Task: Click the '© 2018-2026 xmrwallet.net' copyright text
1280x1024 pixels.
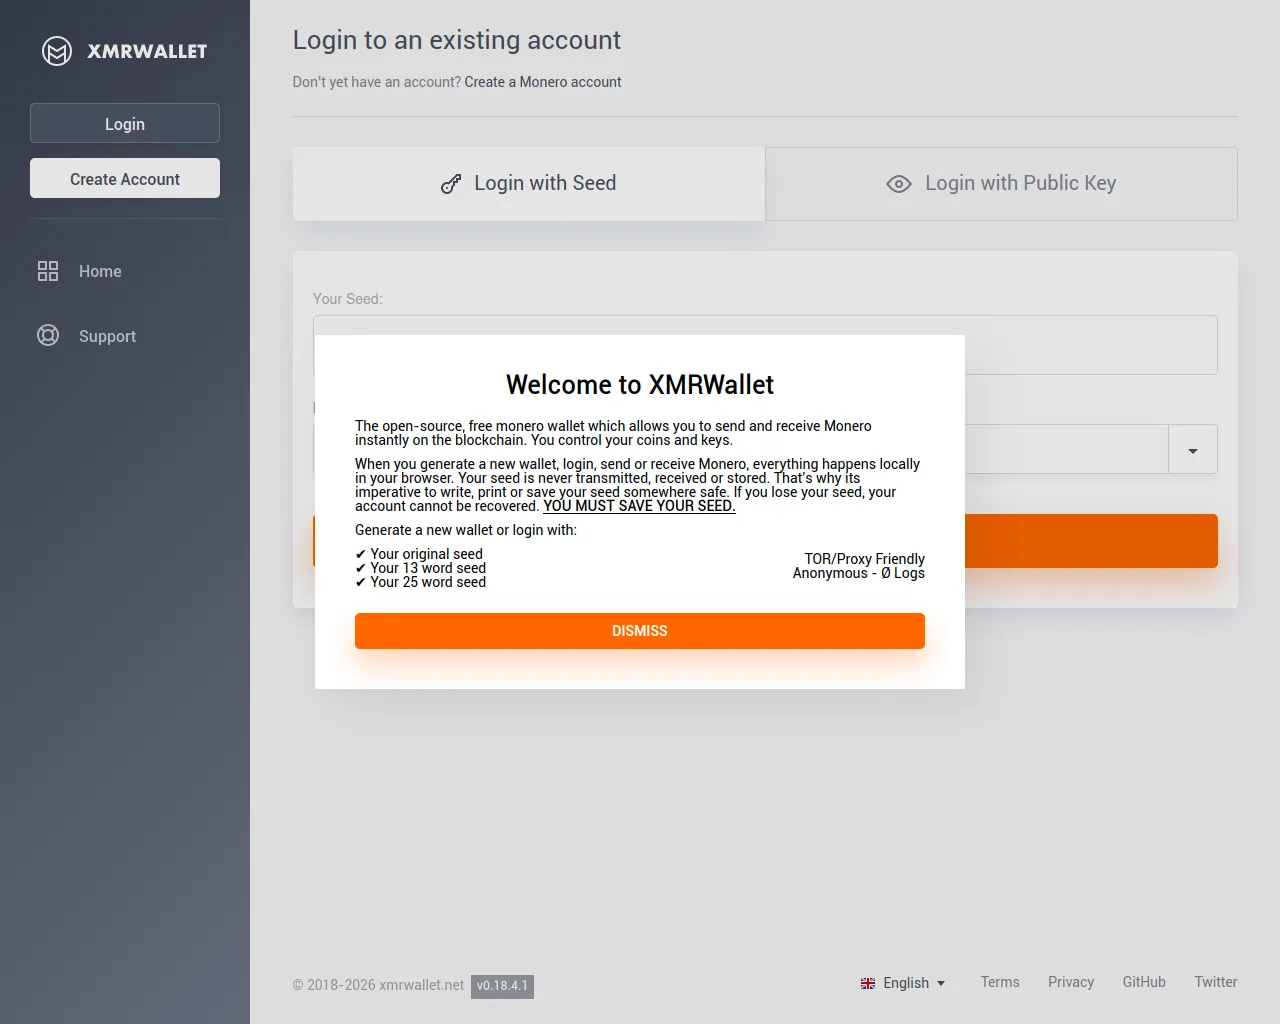Action: tap(378, 985)
